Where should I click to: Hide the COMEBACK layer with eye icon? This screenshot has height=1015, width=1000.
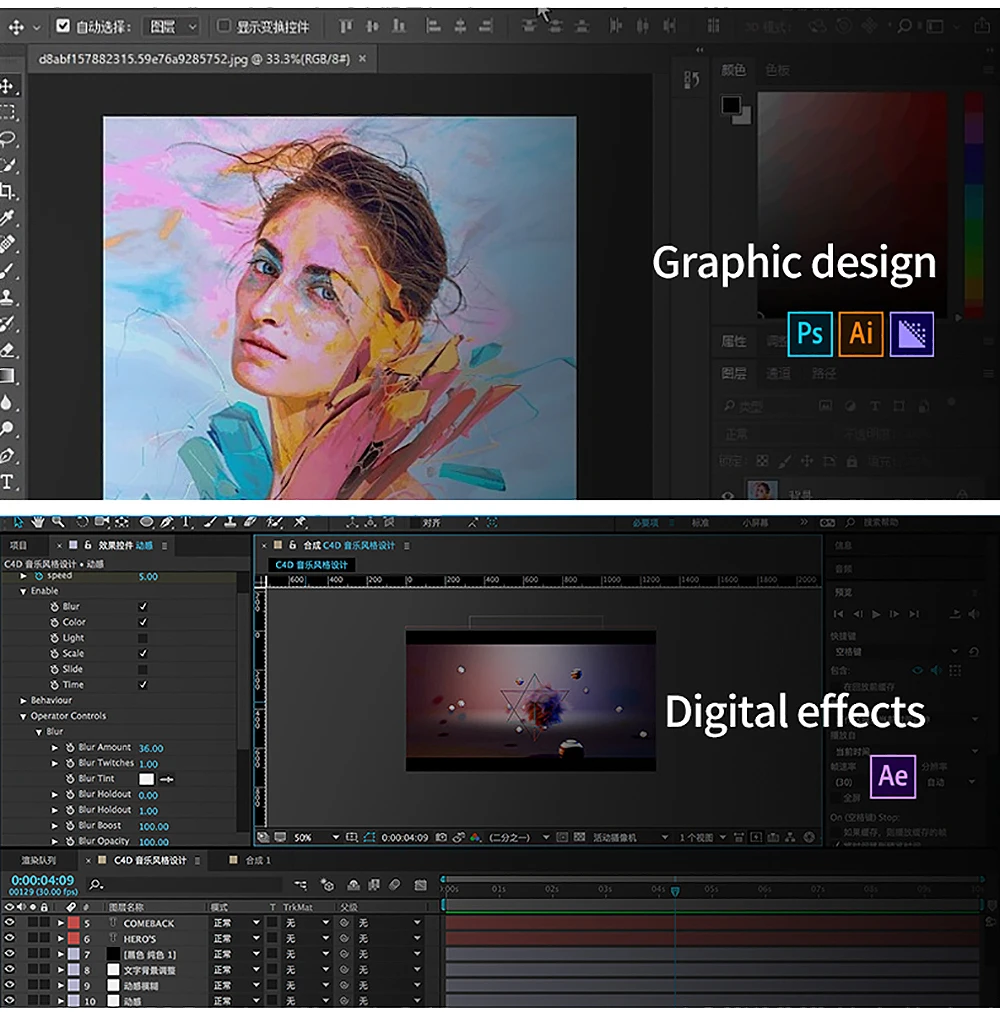pos(9,923)
